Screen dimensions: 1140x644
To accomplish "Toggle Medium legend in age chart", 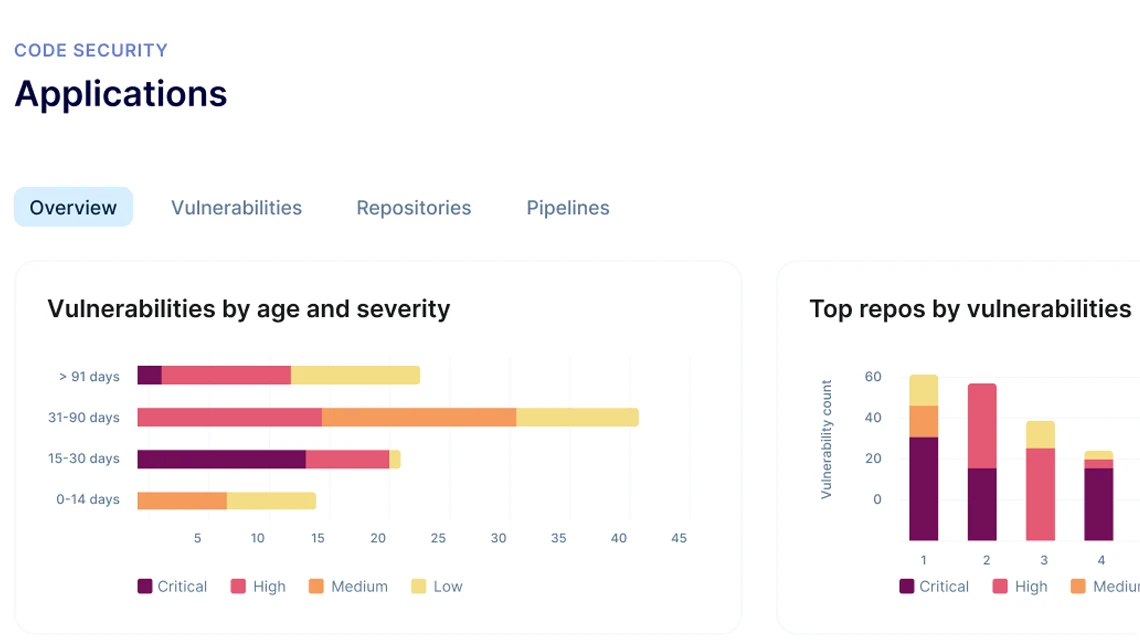I will (x=348, y=587).
